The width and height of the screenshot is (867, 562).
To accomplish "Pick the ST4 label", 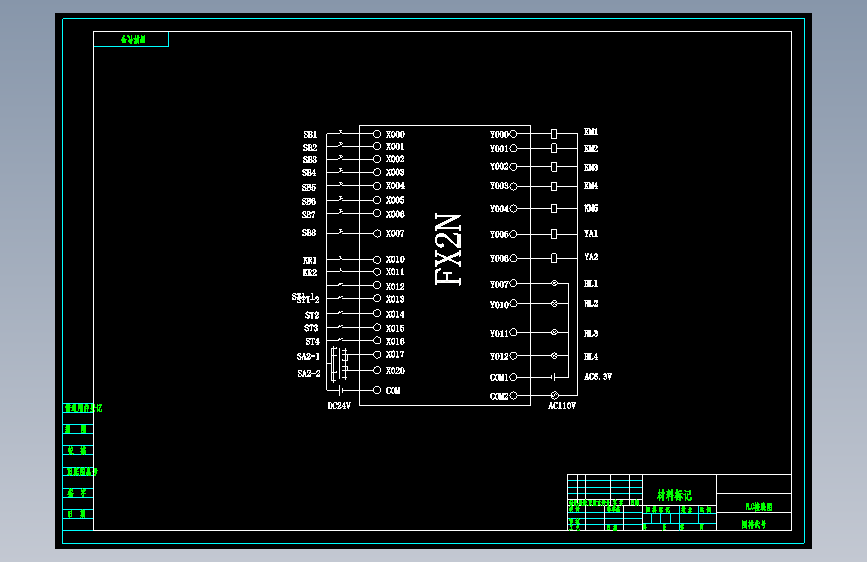I will pyautogui.click(x=312, y=342).
